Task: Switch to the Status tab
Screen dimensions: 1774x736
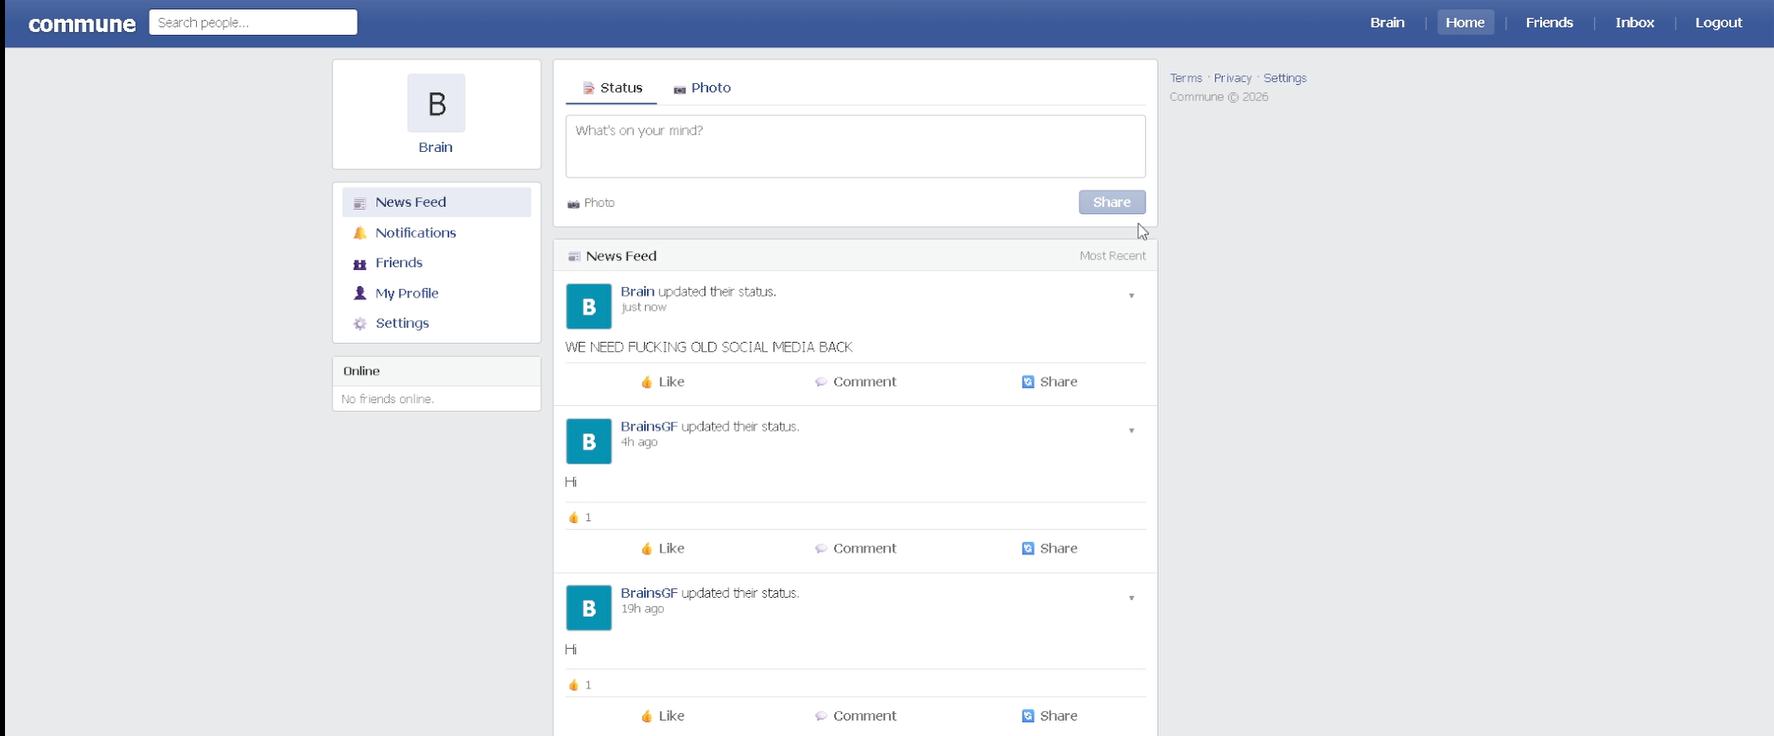Action: [611, 88]
